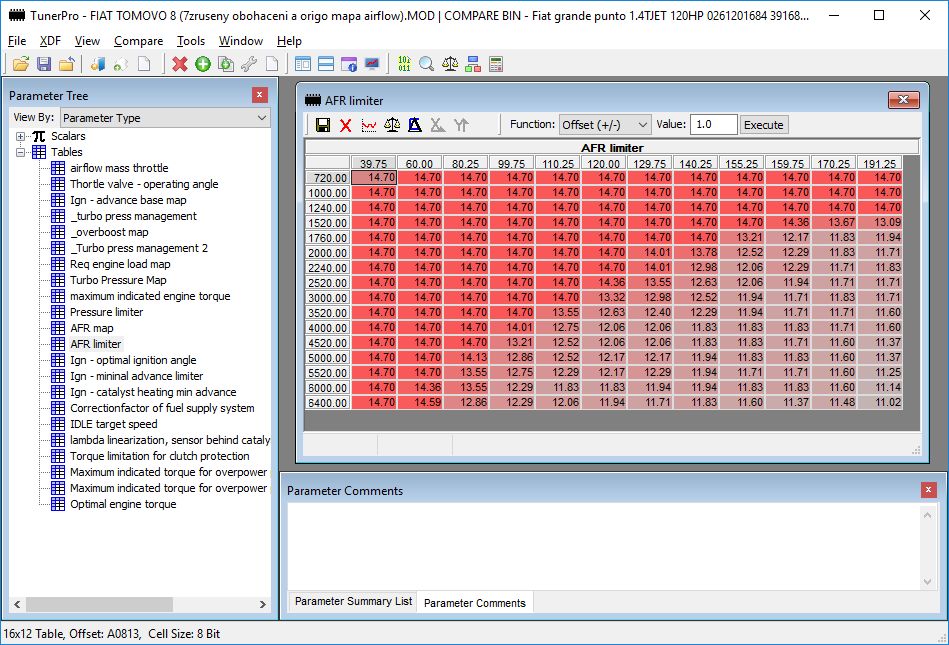This screenshot has width=949, height=645.
Task: Click the monitor graph icon in main toolbar
Action: [372, 64]
